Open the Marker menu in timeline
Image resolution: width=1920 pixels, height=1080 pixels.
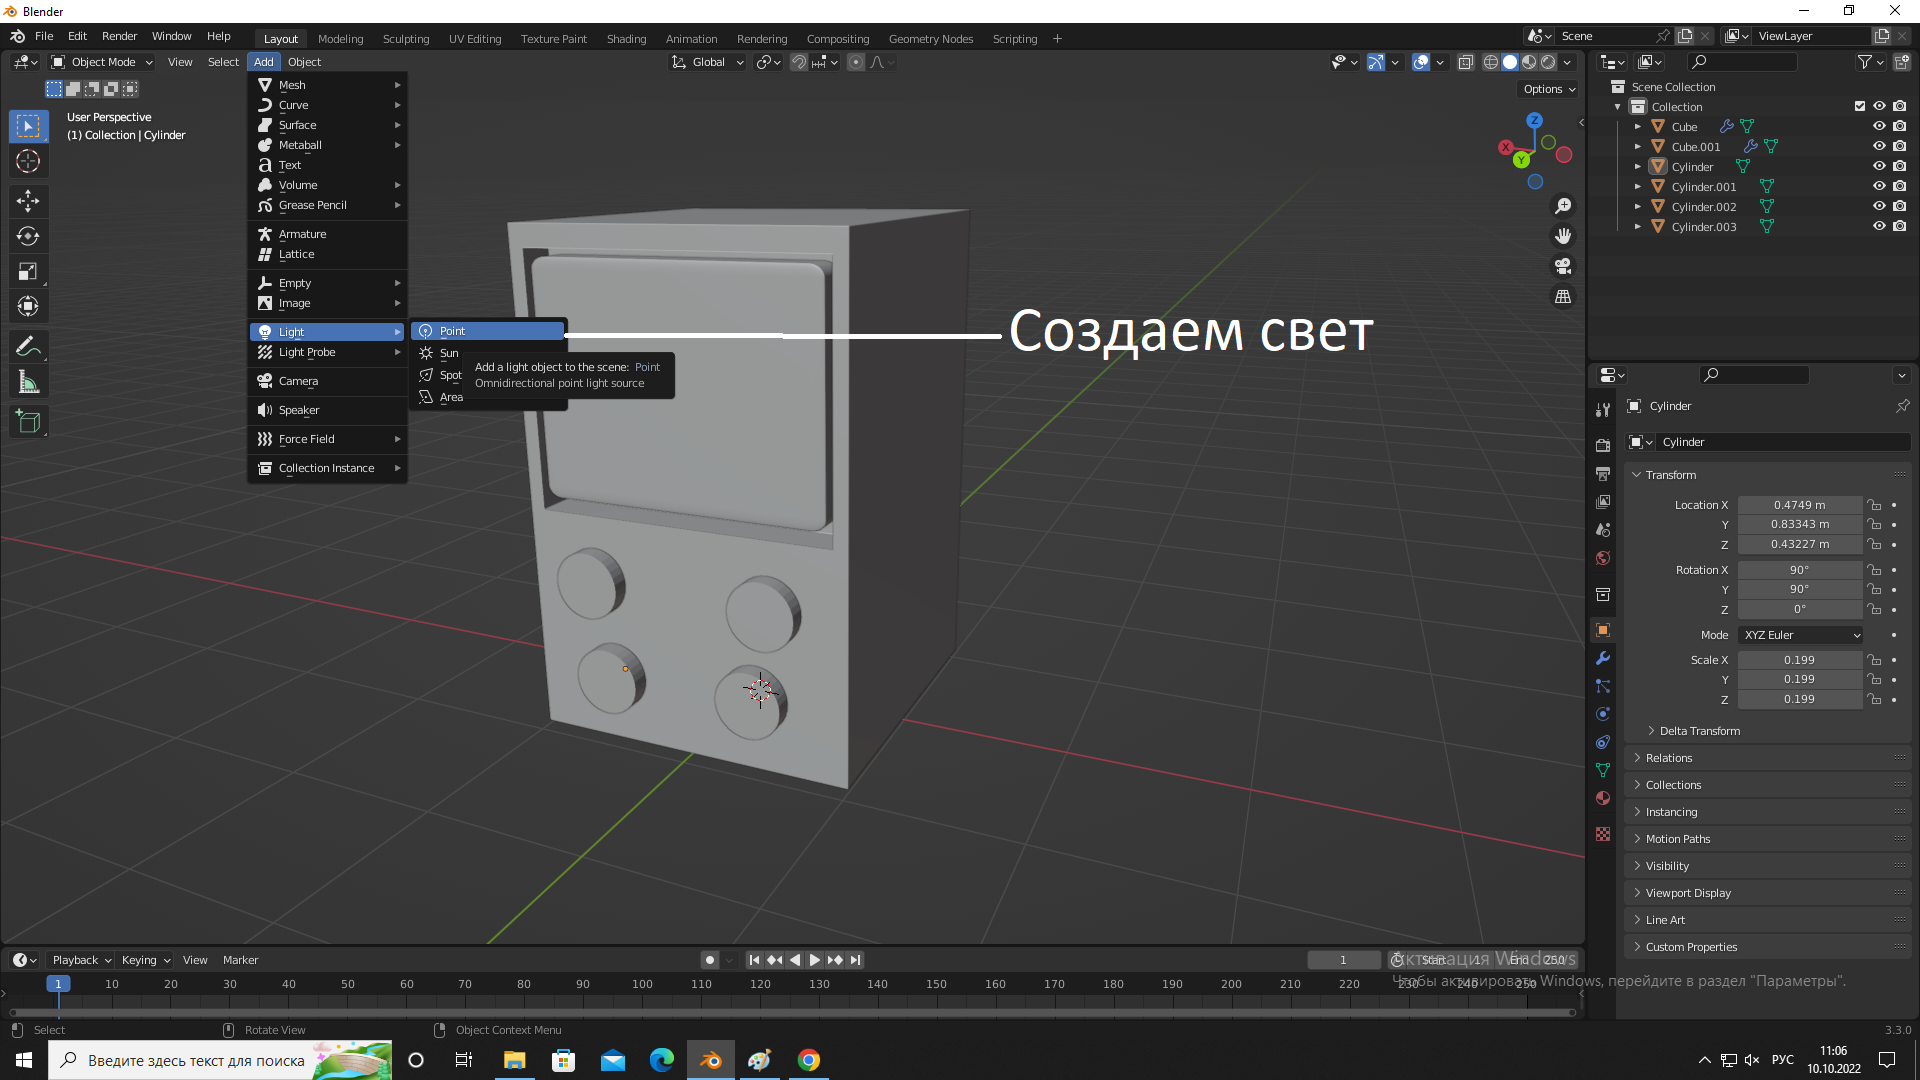pos(240,960)
